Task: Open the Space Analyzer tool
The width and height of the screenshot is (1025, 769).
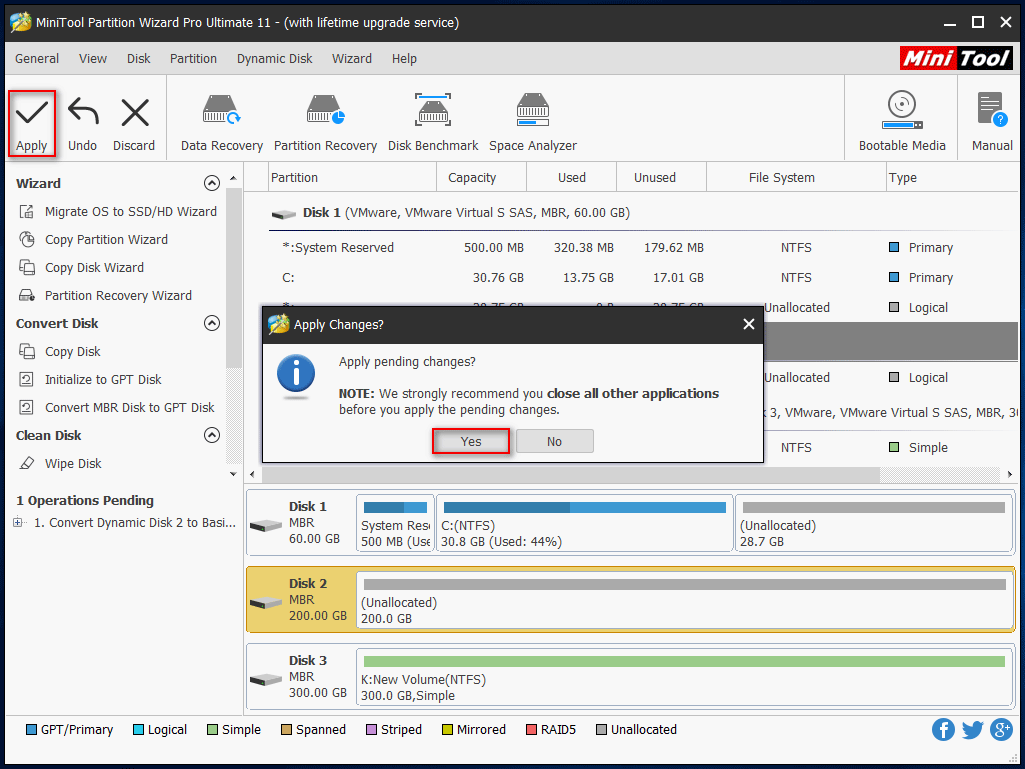Action: 533,123
